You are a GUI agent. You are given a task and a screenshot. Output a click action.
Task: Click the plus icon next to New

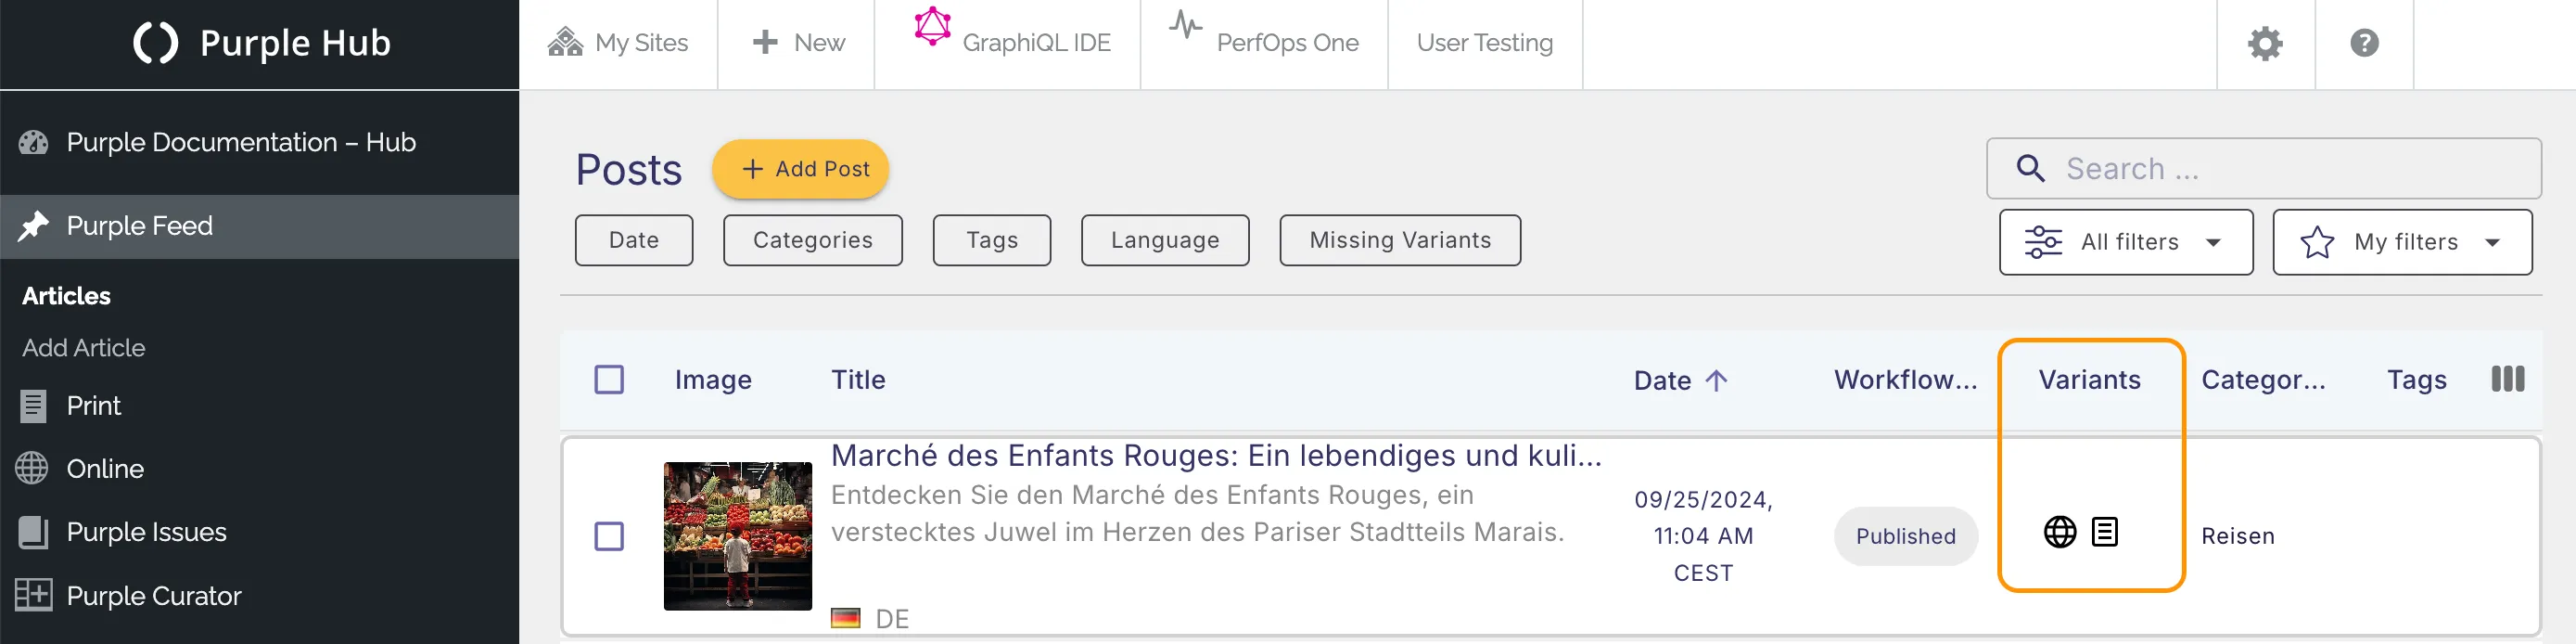coord(765,42)
